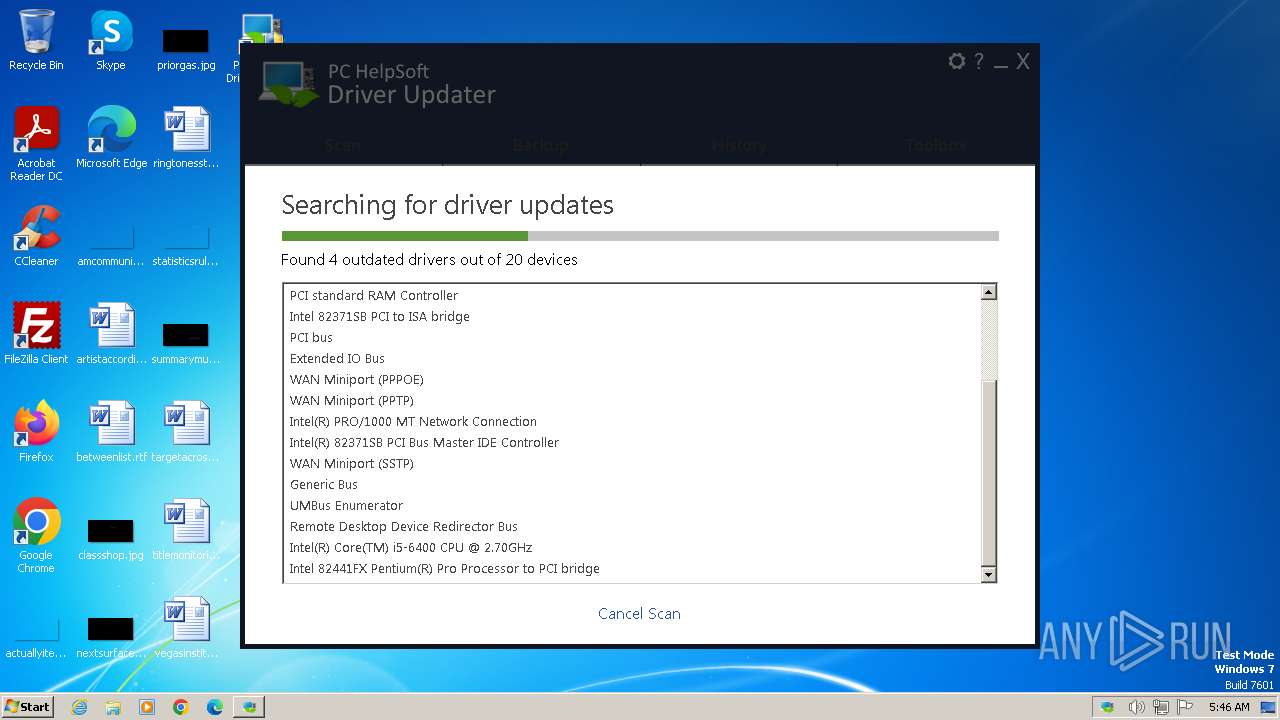Viewport: 1280px width, 720px height.
Task: Select WAN Miniport (PPTP) entry
Action: point(632,401)
